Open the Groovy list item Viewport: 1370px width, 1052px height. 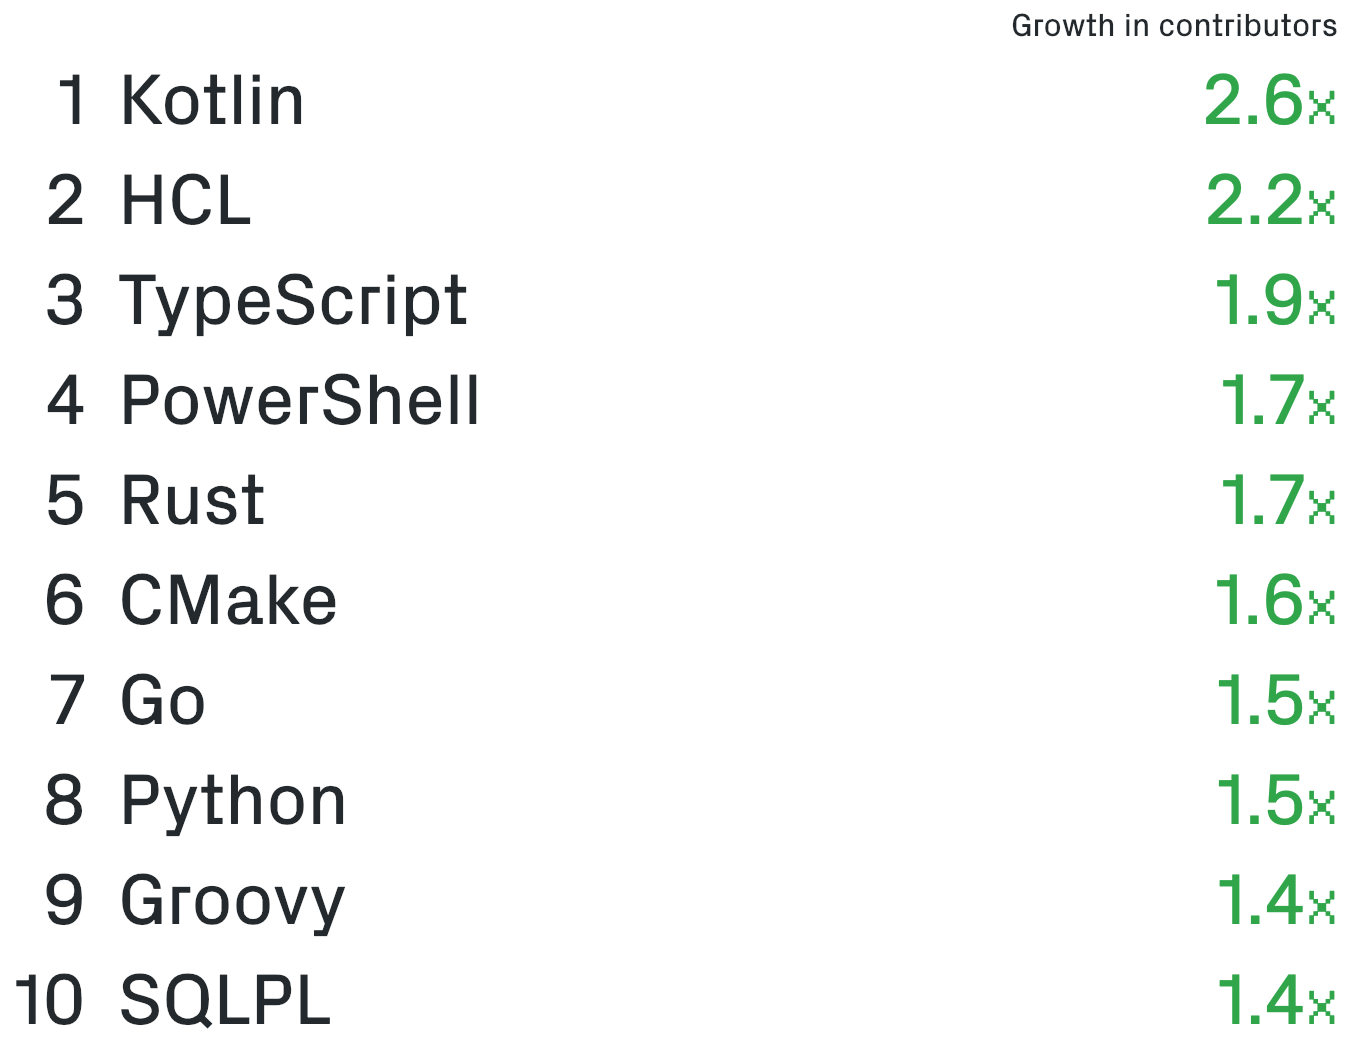tap(232, 901)
